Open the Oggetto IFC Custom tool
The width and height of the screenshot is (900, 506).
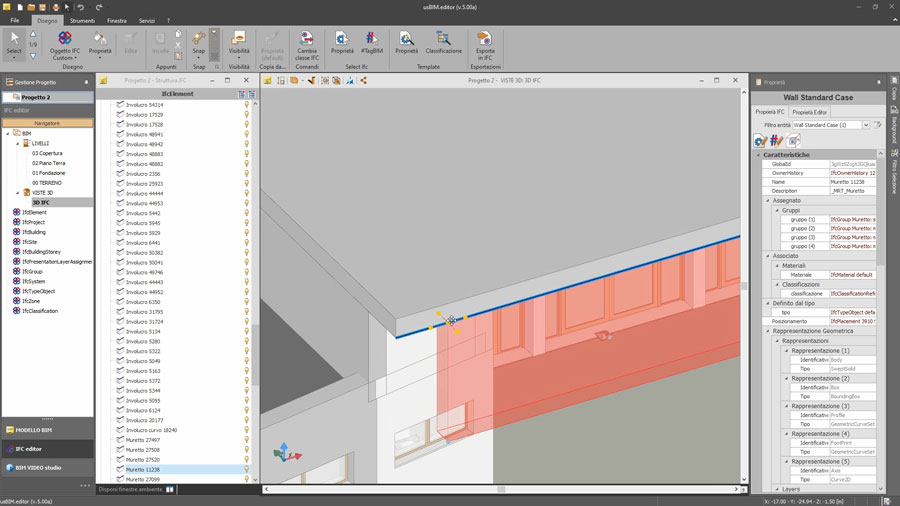pyautogui.click(x=65, y=45)
